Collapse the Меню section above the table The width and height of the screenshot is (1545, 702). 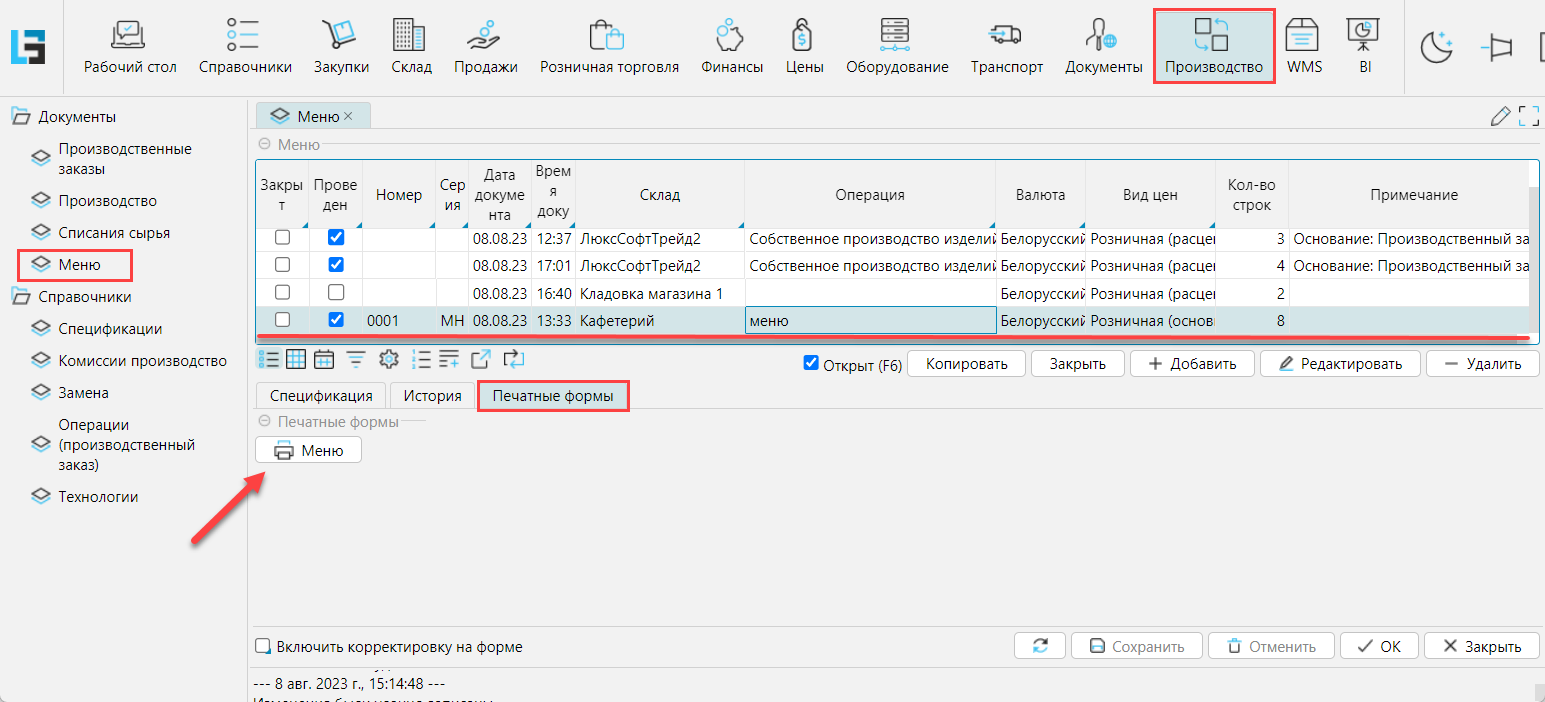pyautogui.click(x=265, y=145)
